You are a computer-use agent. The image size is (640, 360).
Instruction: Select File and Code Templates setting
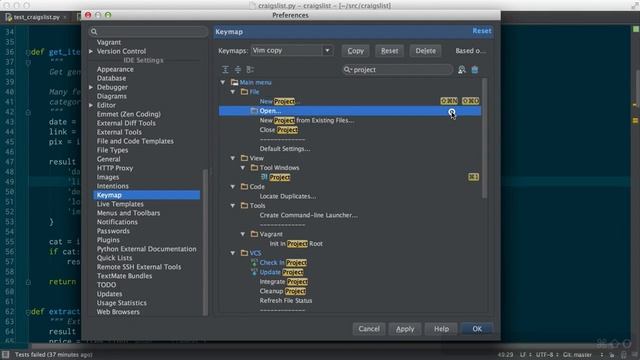click(x=135, y=141)
